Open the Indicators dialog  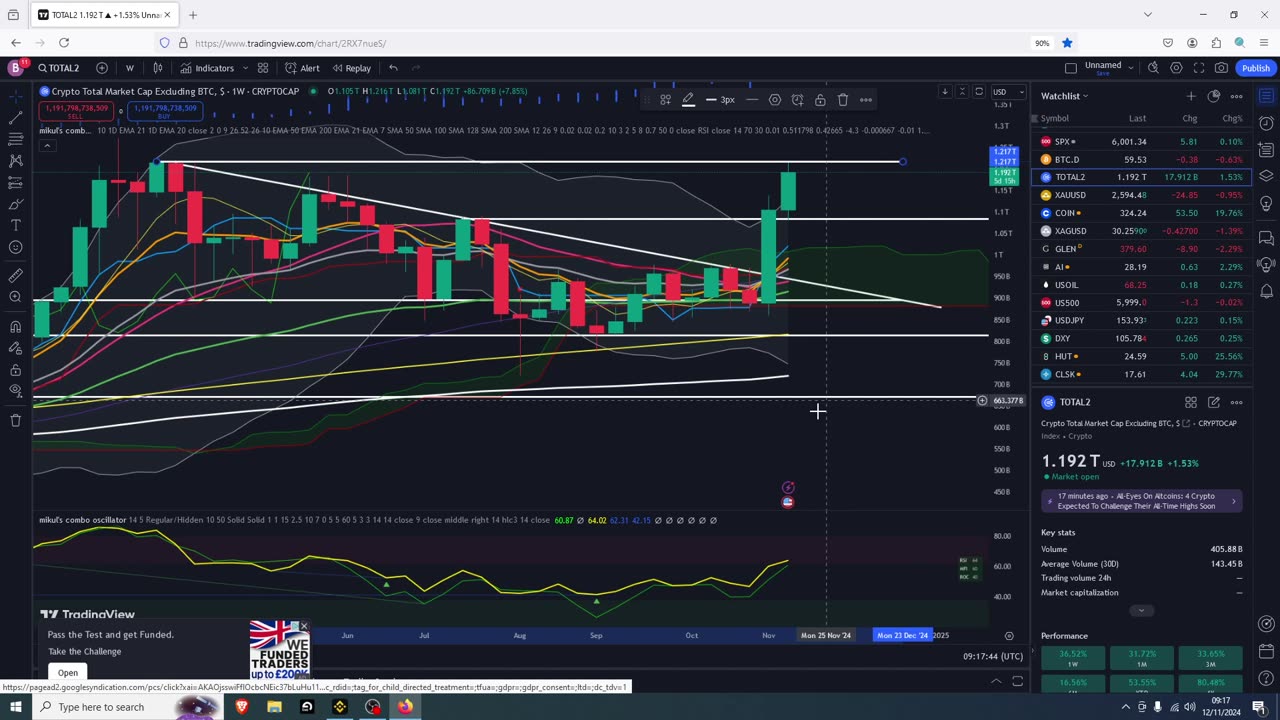coord(207,68)
